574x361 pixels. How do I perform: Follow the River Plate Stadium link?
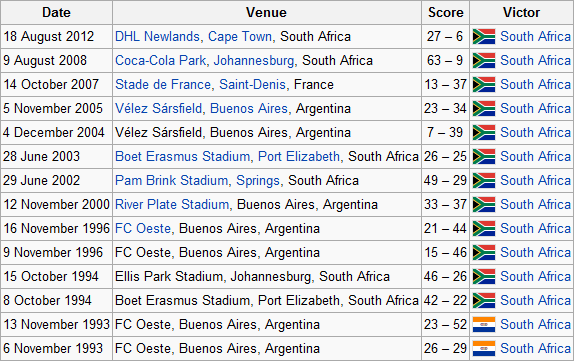(172, 205)
